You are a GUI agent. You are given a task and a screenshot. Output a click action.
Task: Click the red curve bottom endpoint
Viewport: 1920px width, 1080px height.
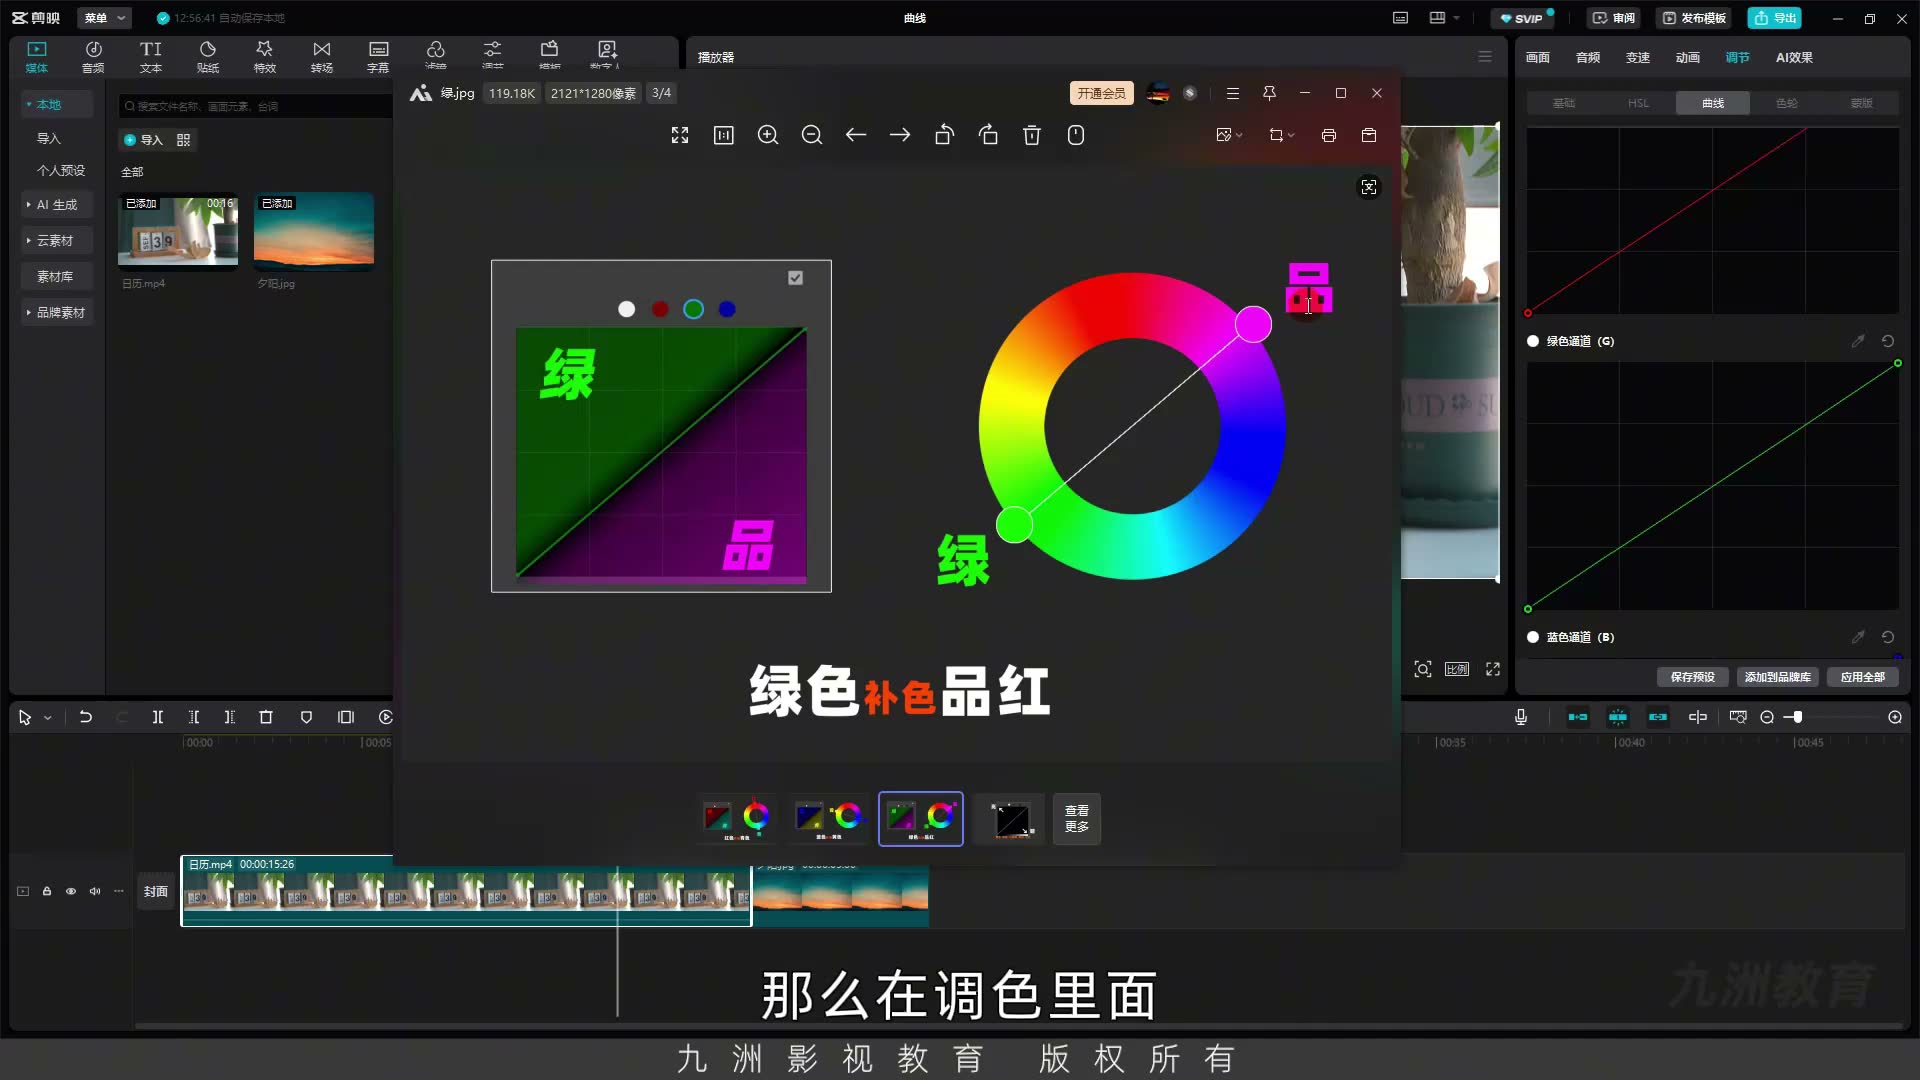(x=1528, y=313)
